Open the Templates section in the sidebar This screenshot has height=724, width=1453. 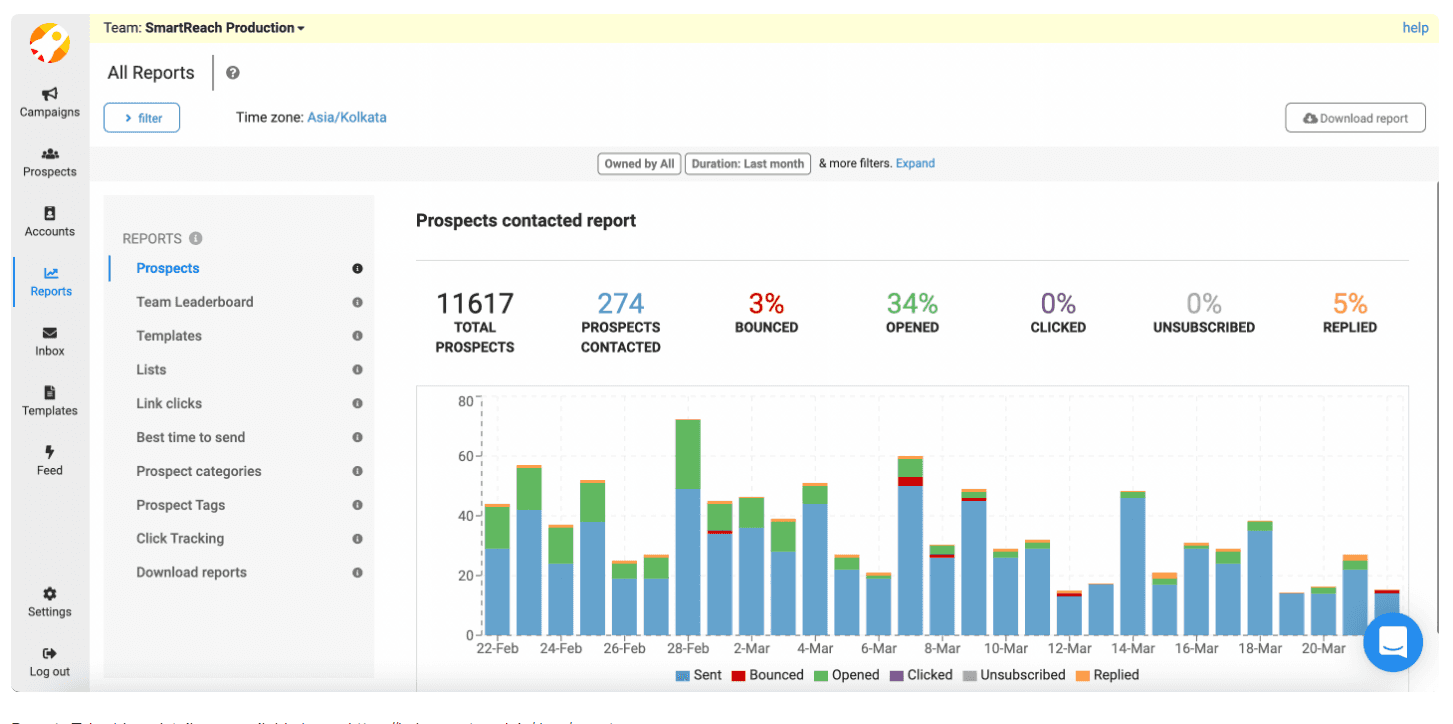pyautogui.click(x=48, y=401)
